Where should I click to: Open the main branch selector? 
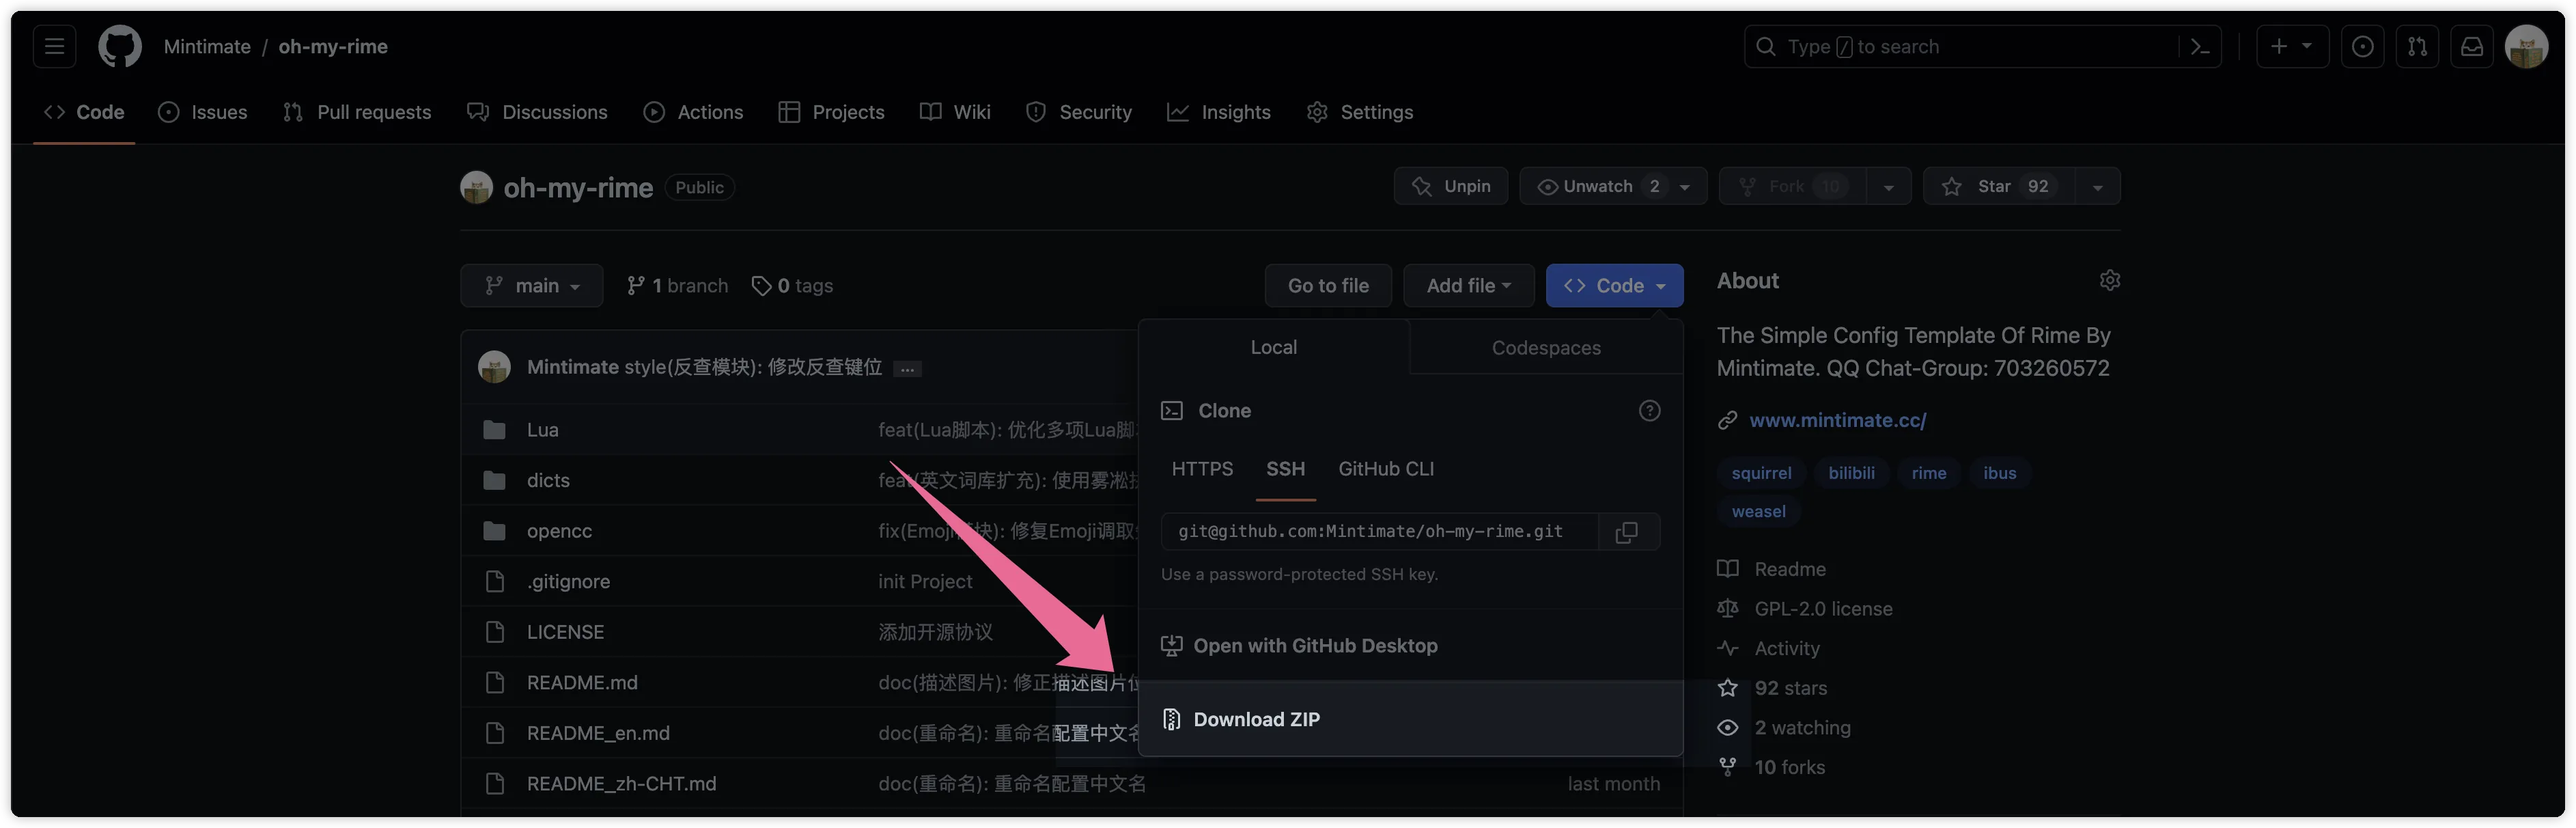coord(531,286)
